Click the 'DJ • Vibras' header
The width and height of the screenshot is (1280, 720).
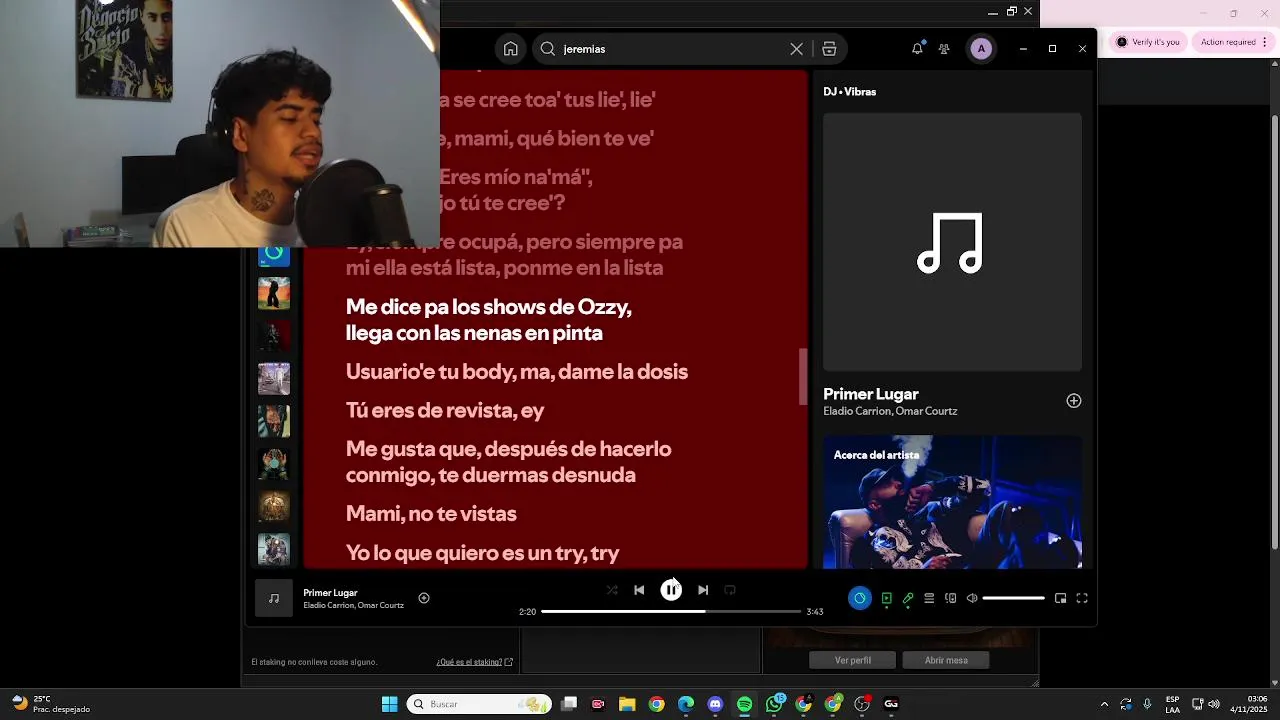850,92
